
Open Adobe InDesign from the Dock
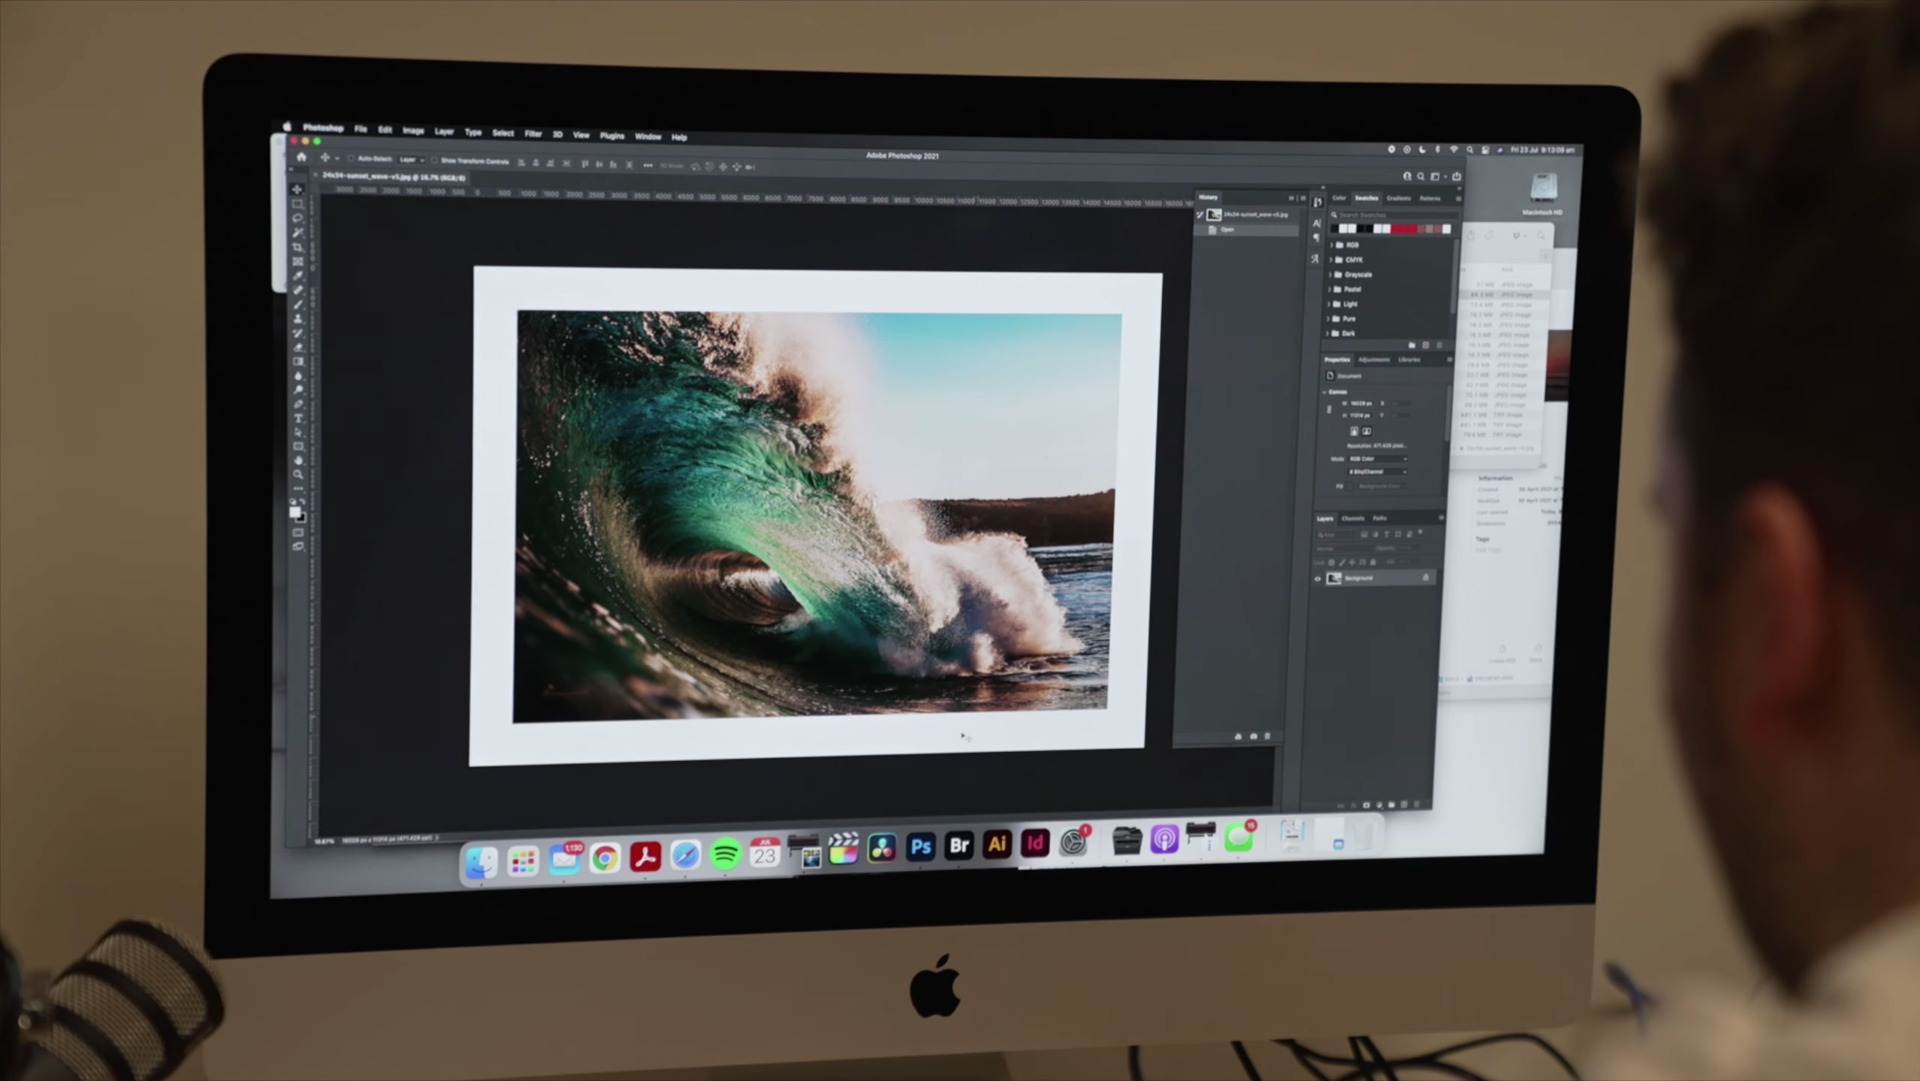(1035, 844)
